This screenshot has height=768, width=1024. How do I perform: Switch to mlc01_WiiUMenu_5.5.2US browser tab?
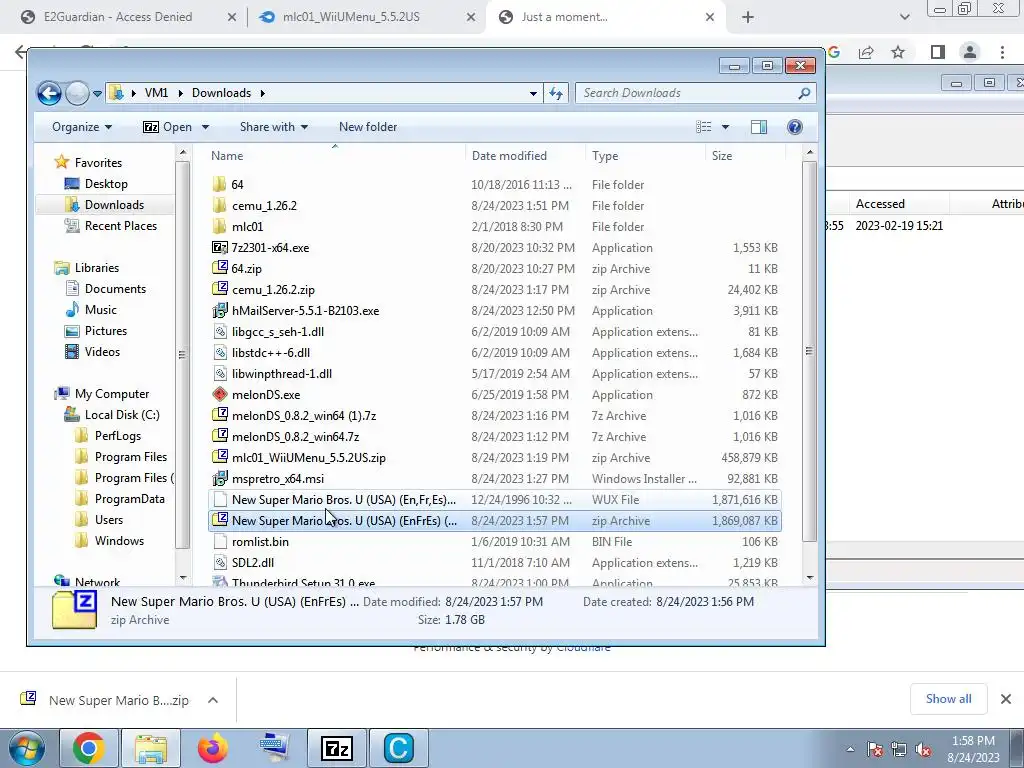(x=351, y=17)
